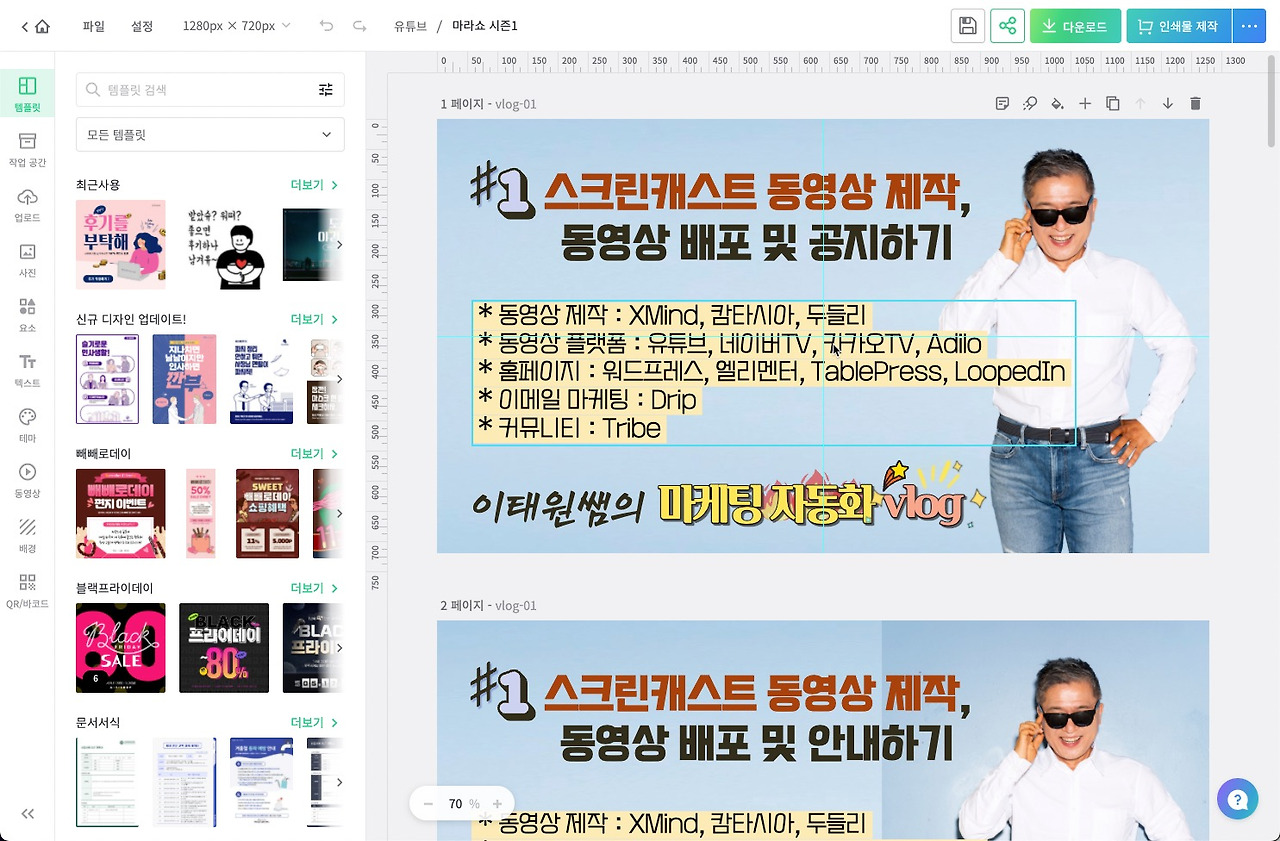Select the Black Friday SALE template thumbnail
Viewport: 1280px width, 841px height.
pos(121,648)
